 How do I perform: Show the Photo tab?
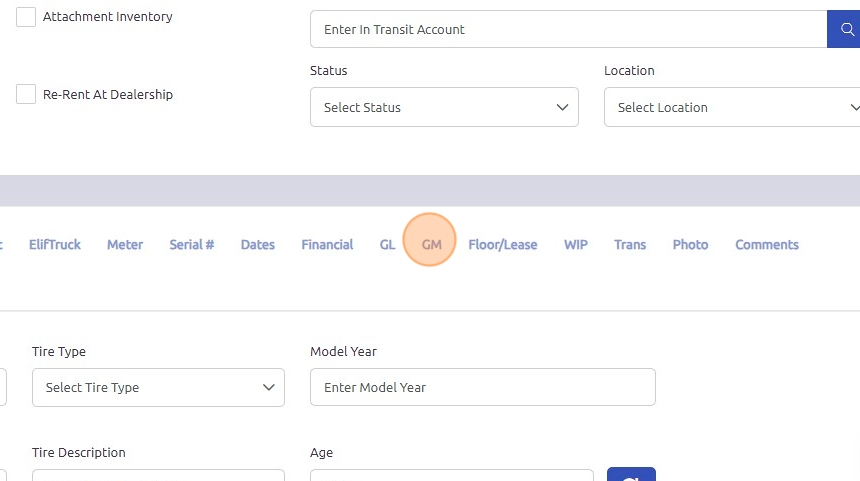(690, 244)
